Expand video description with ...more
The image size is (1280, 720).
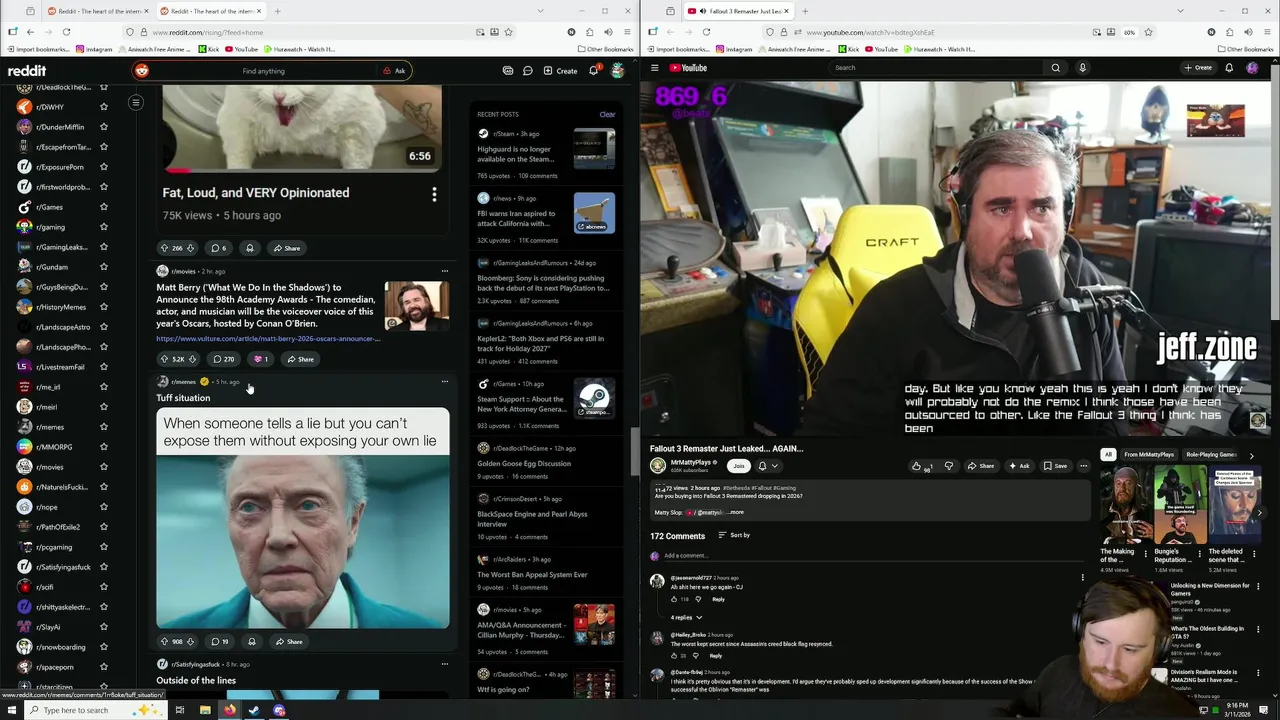click(x=735, y=512)
